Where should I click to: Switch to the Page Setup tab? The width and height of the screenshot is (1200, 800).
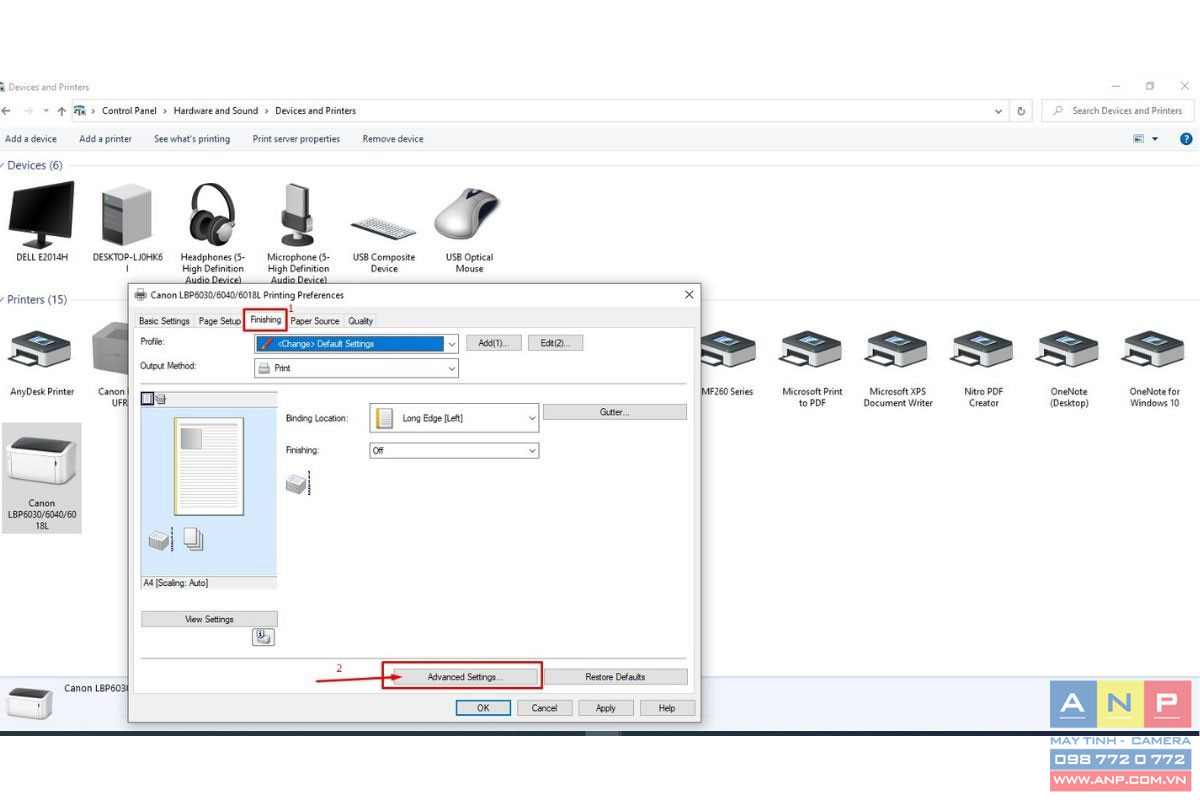[x=219, y=321]
